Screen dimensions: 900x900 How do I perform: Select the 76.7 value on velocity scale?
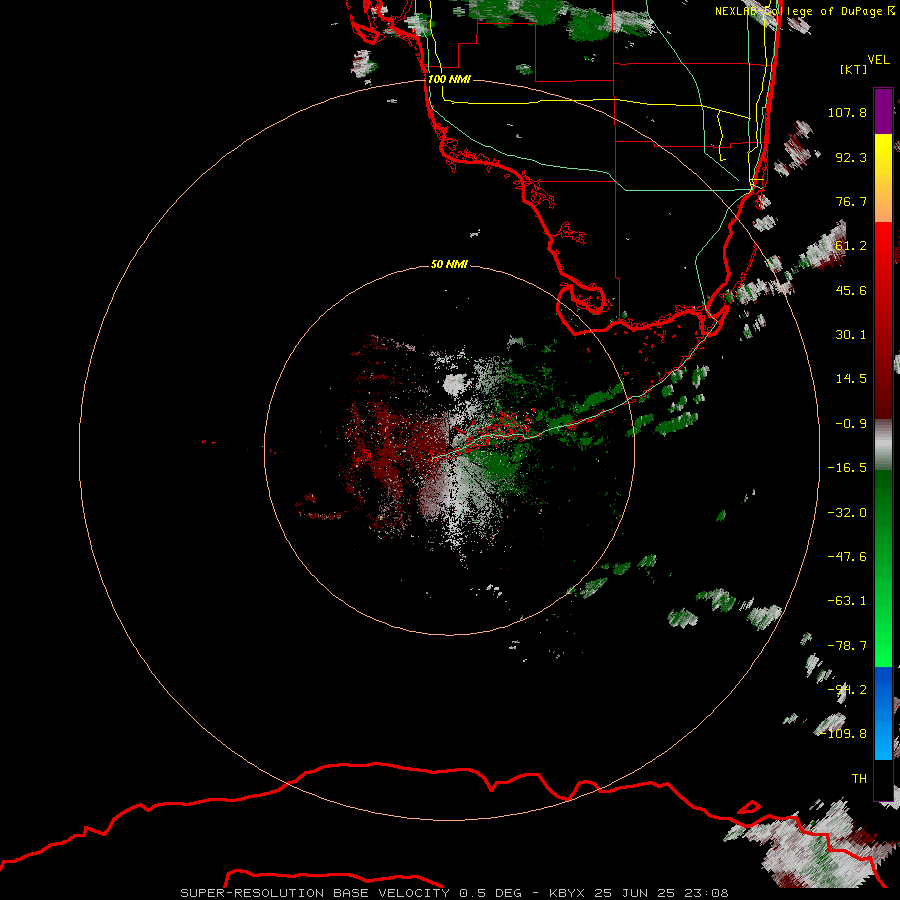tap(851, 201)
